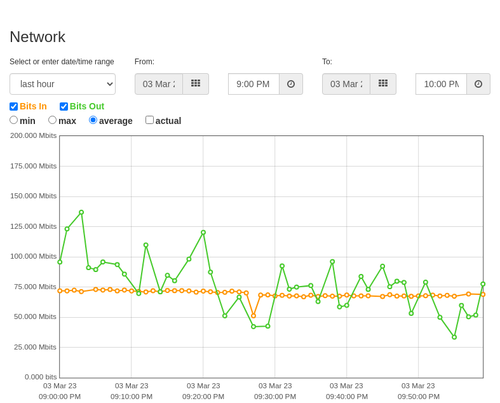Click the '09:50:00 PM' x-axis label
The image size is (500, 403).
coord(418,397)
